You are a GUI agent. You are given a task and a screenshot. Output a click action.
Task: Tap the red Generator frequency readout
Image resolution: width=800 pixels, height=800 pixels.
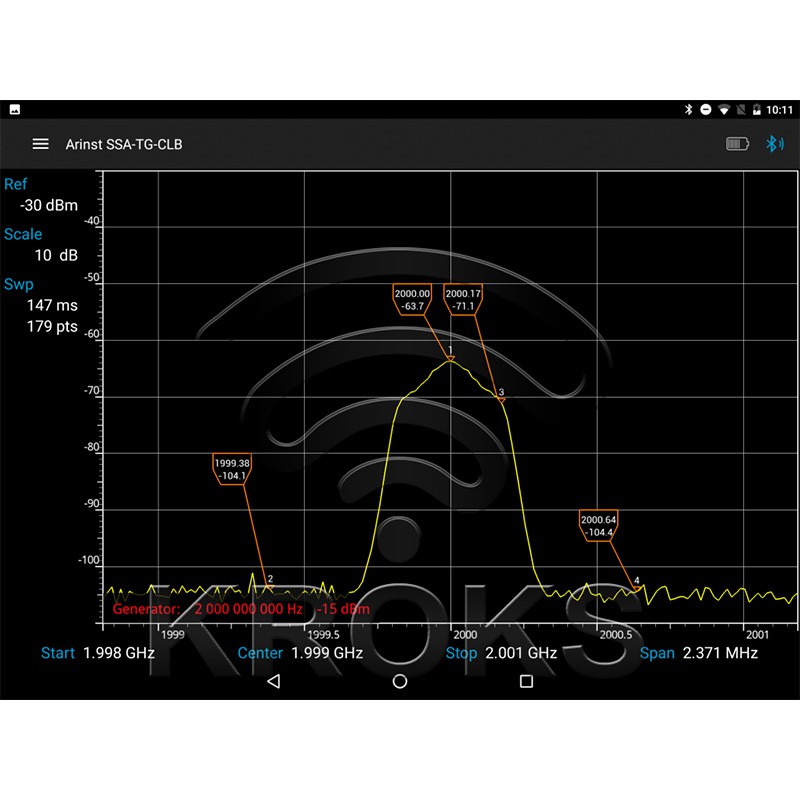pos(248,608)
